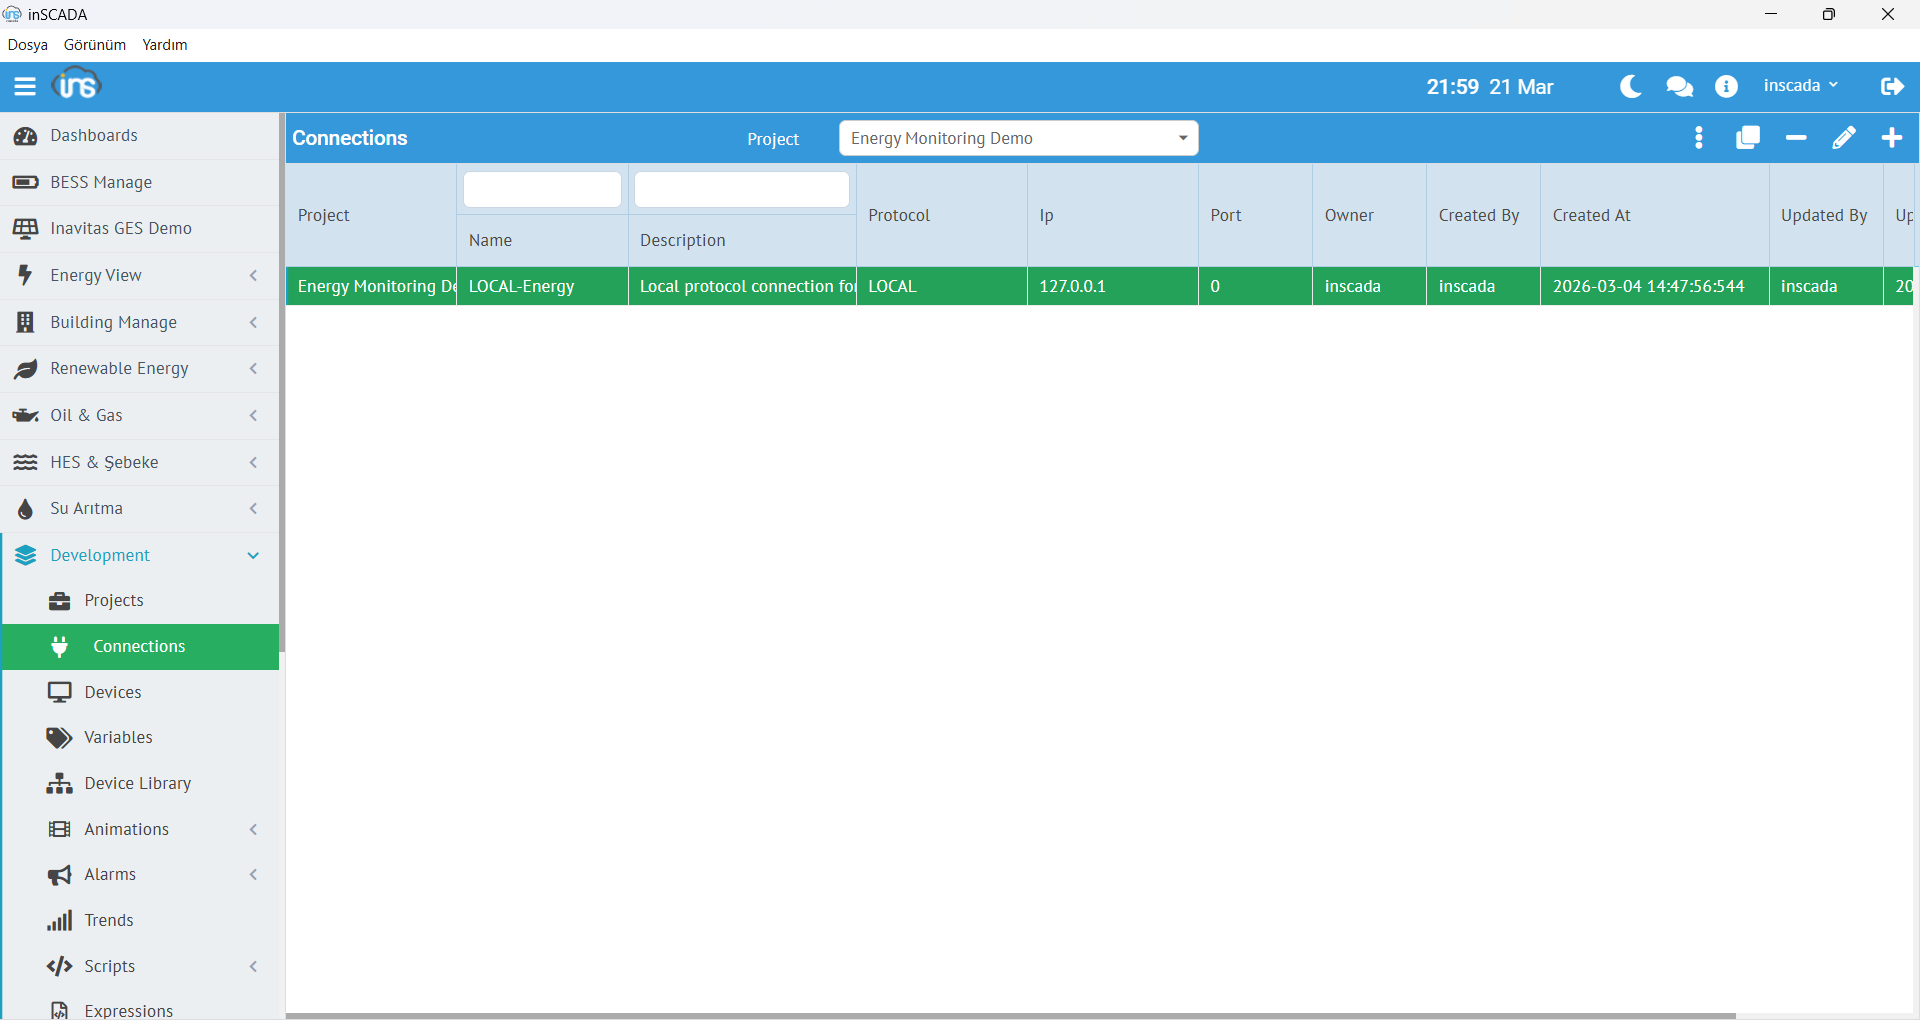Toggle sidebar with hamburger menu icon
1920x1020 pixels.
[25, 87]
